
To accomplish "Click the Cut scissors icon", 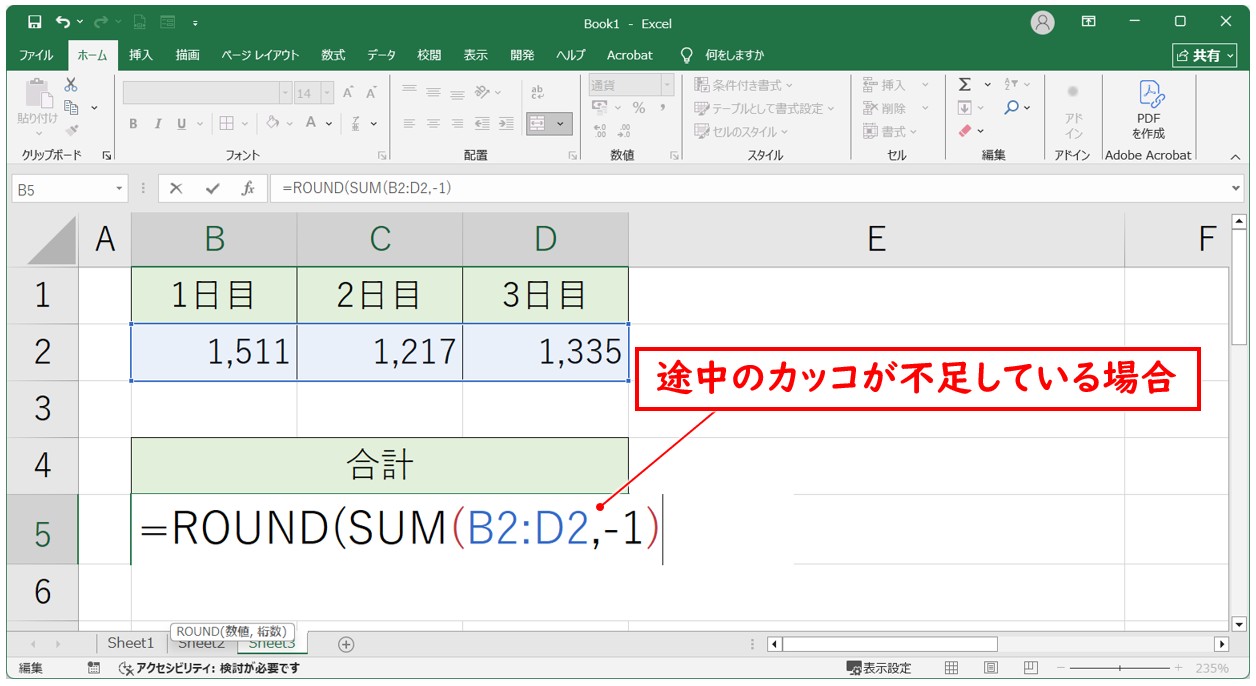I will (71, 85).
